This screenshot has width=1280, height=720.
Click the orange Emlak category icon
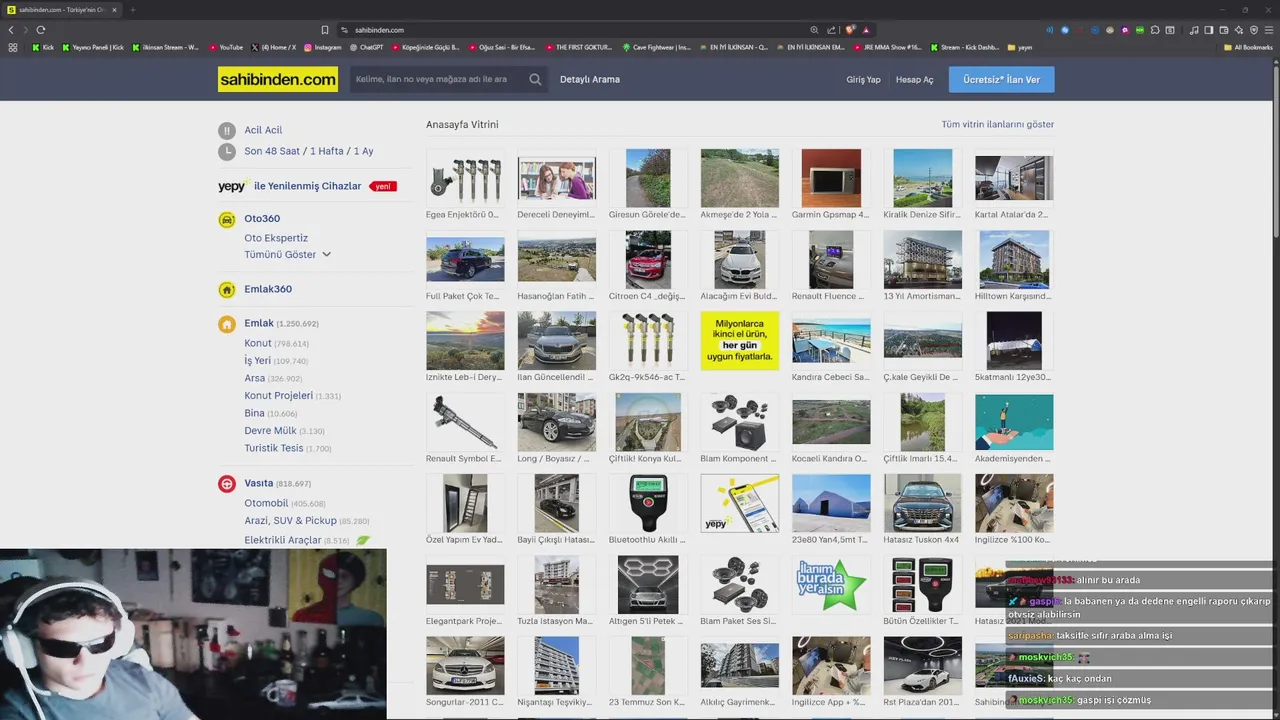coord(227,324)
